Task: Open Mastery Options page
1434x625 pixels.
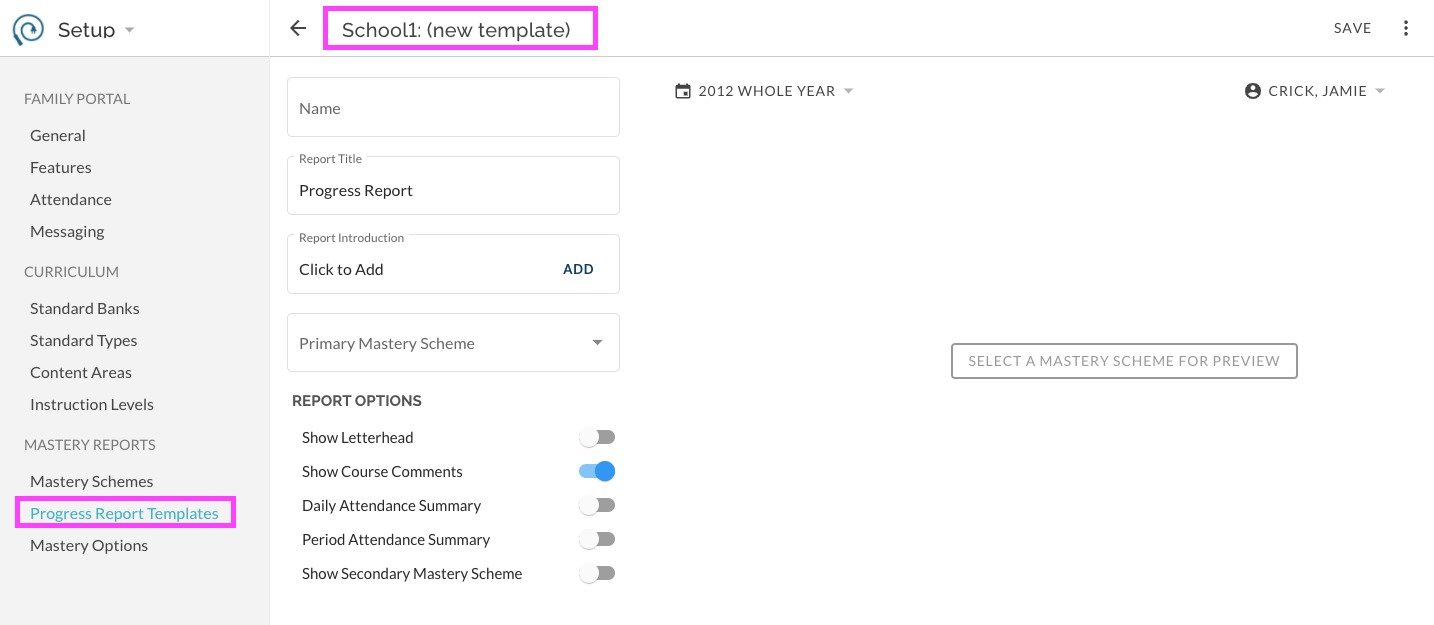Action: [x=89, y=545]
